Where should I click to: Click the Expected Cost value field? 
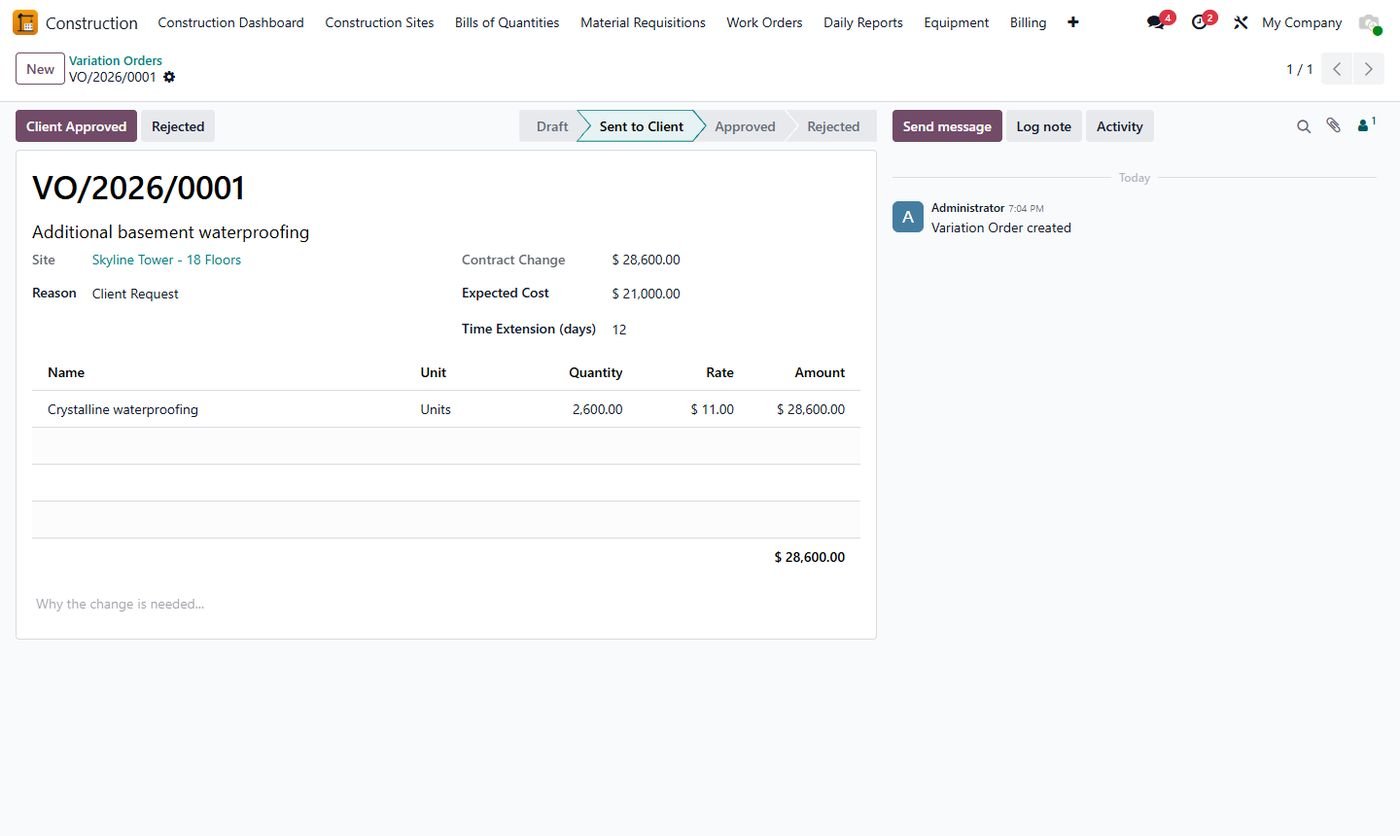tap(646, 294)
